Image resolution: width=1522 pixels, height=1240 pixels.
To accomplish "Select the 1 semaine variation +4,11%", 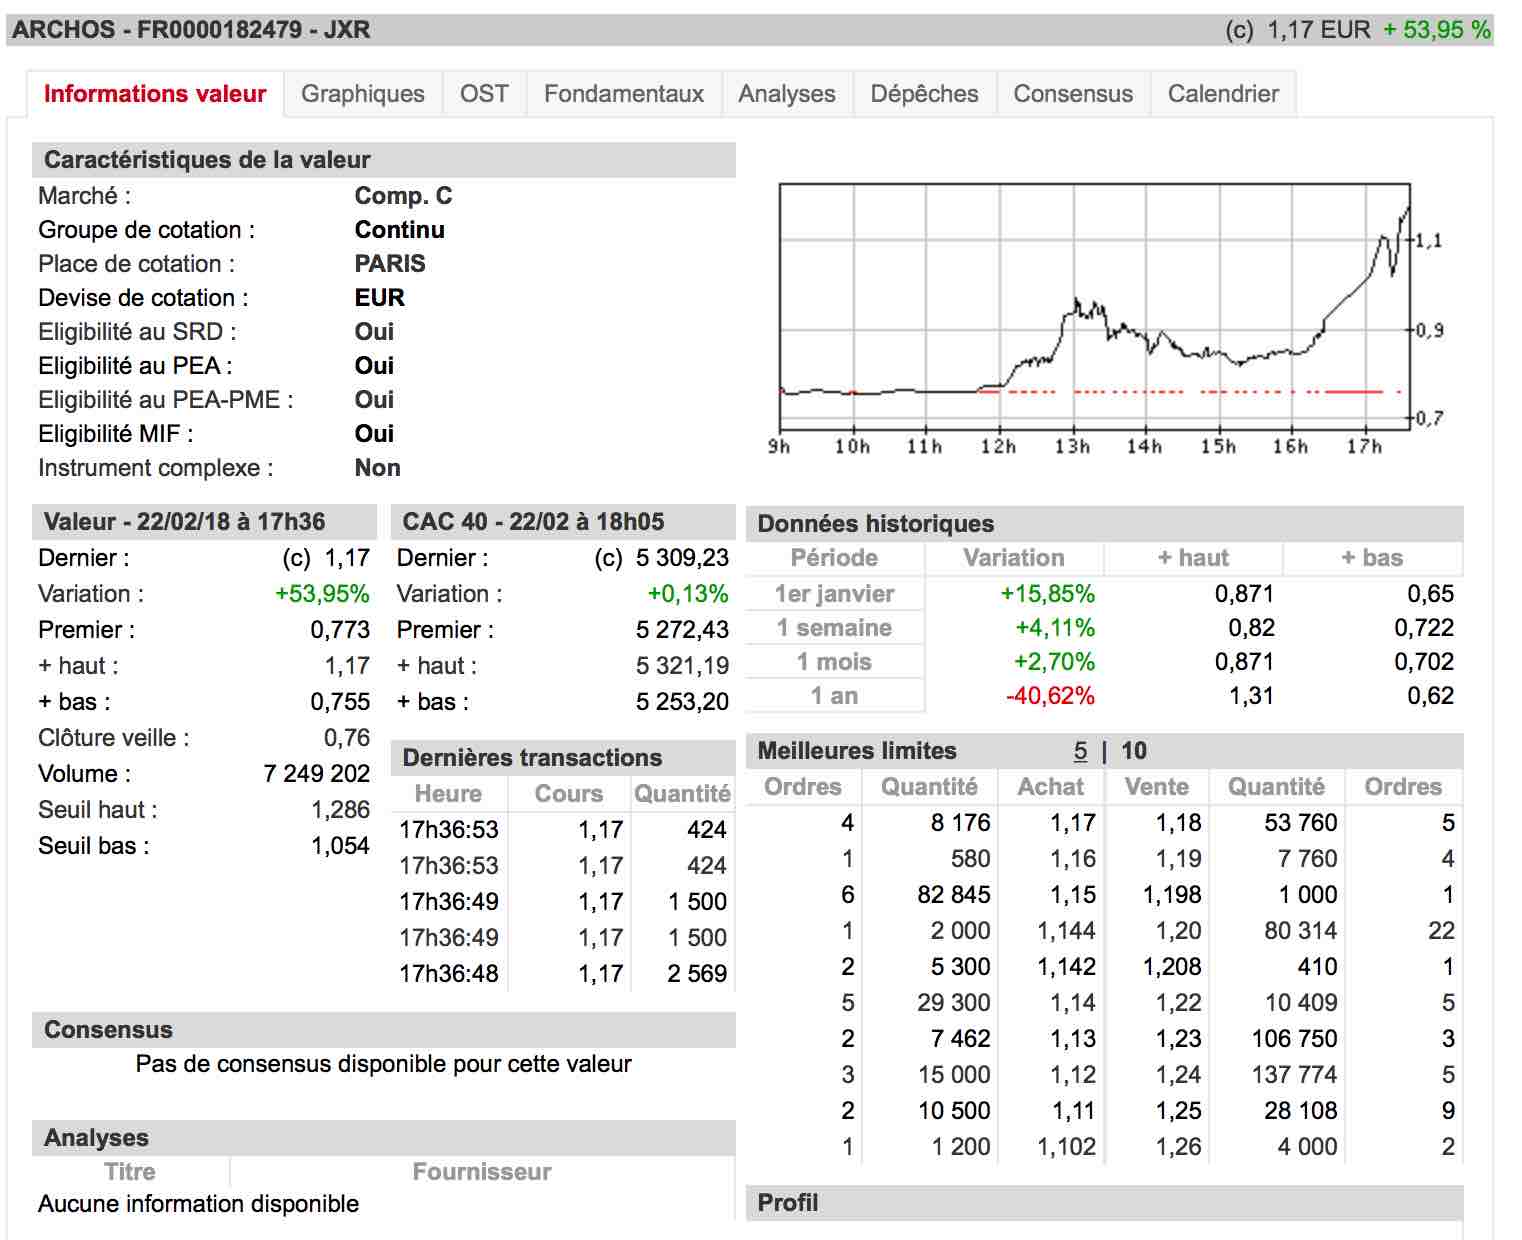I will [1055, 628].
